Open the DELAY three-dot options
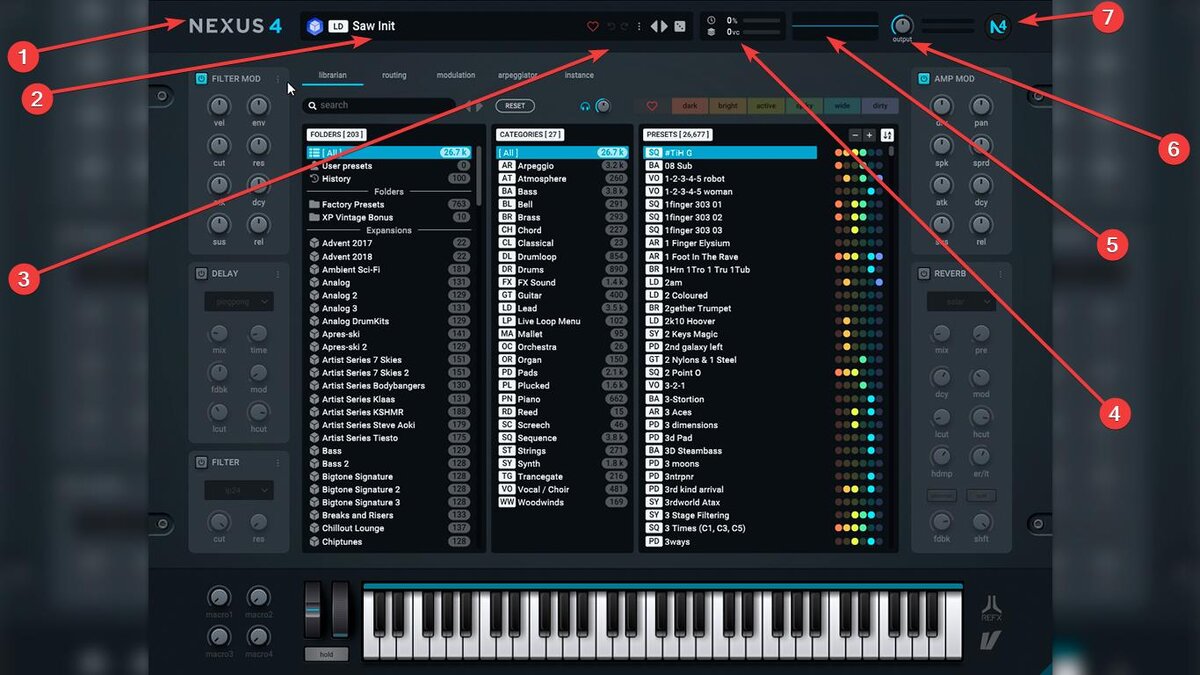1200x675 pixels. click(278, 273)
